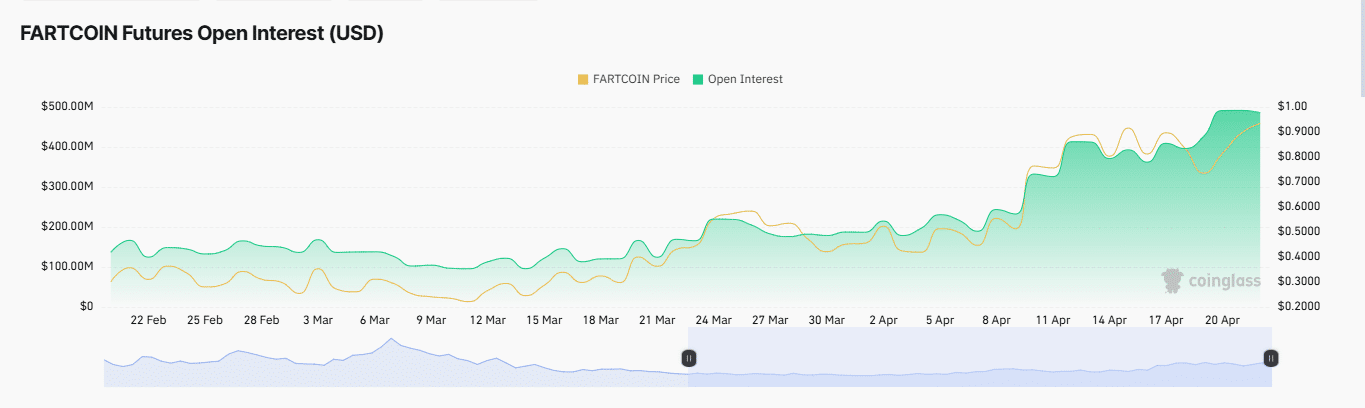Click the $500.00M left axis label
This screenshot has width=1365, height=408.
(x=67, y=106)
